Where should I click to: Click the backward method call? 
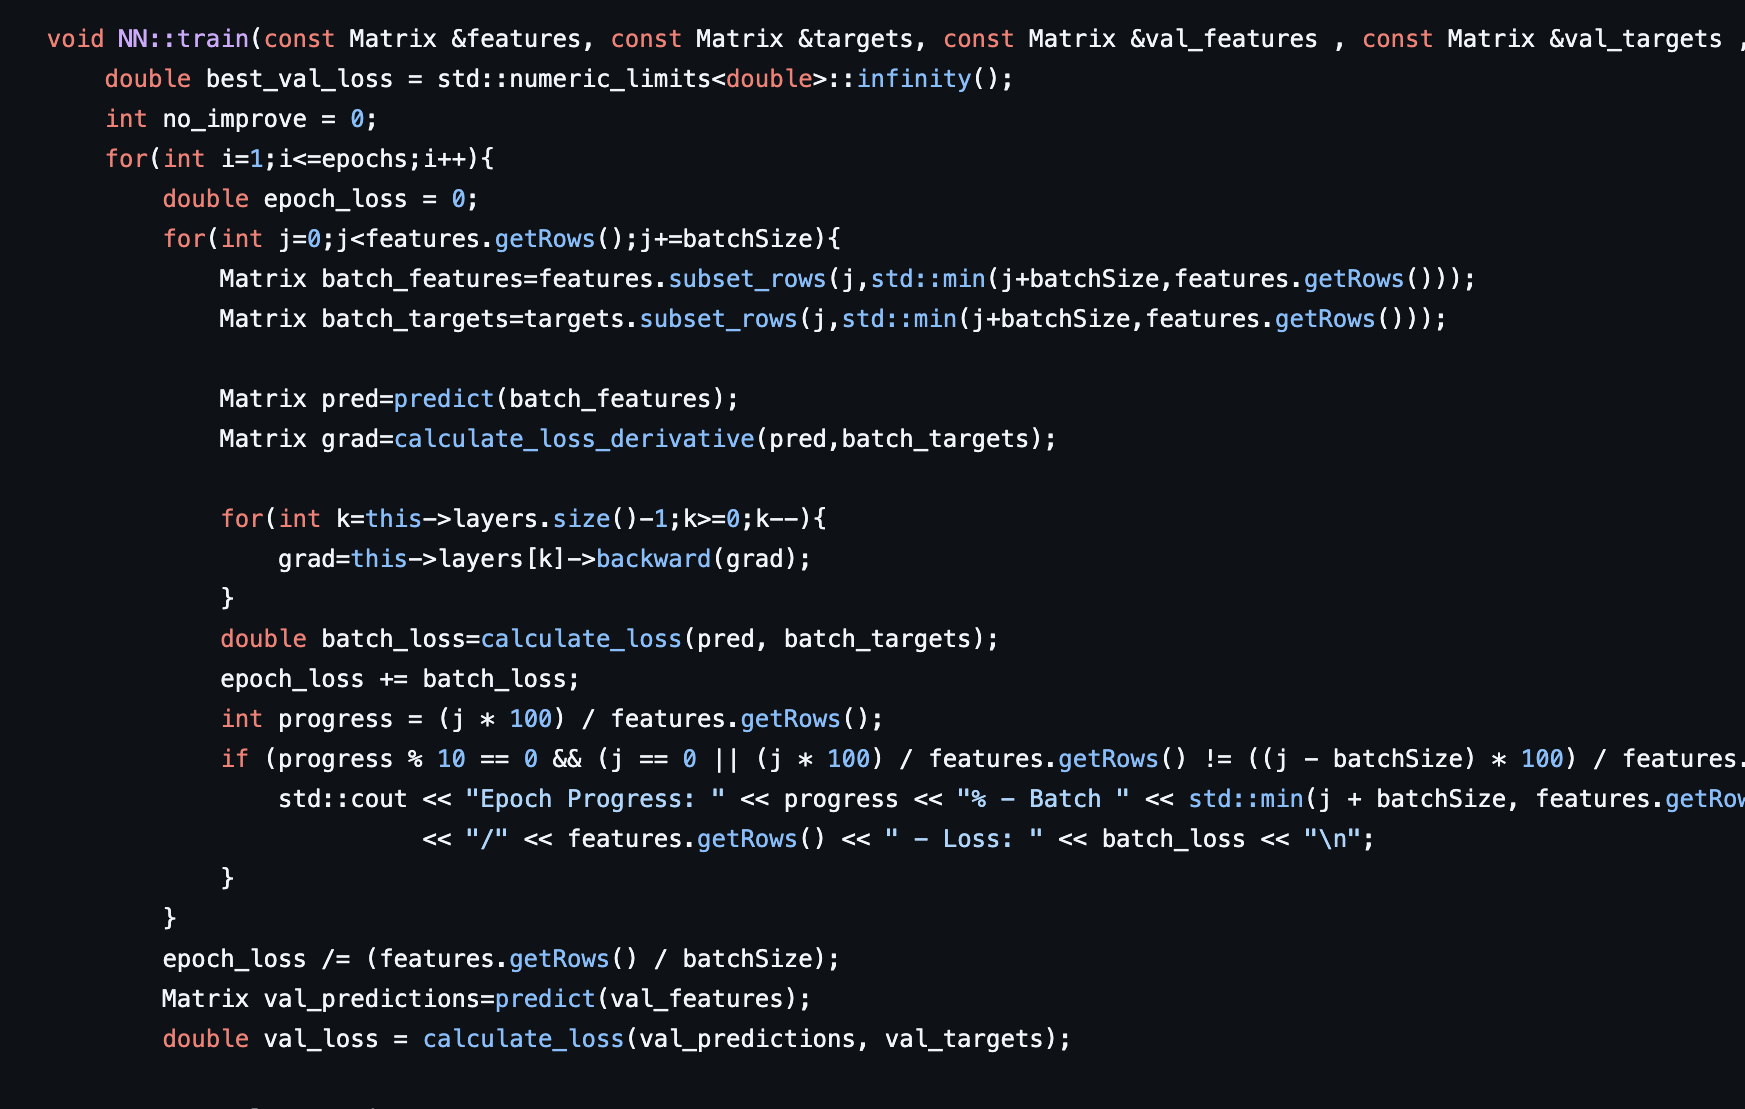tap(653, 559)
